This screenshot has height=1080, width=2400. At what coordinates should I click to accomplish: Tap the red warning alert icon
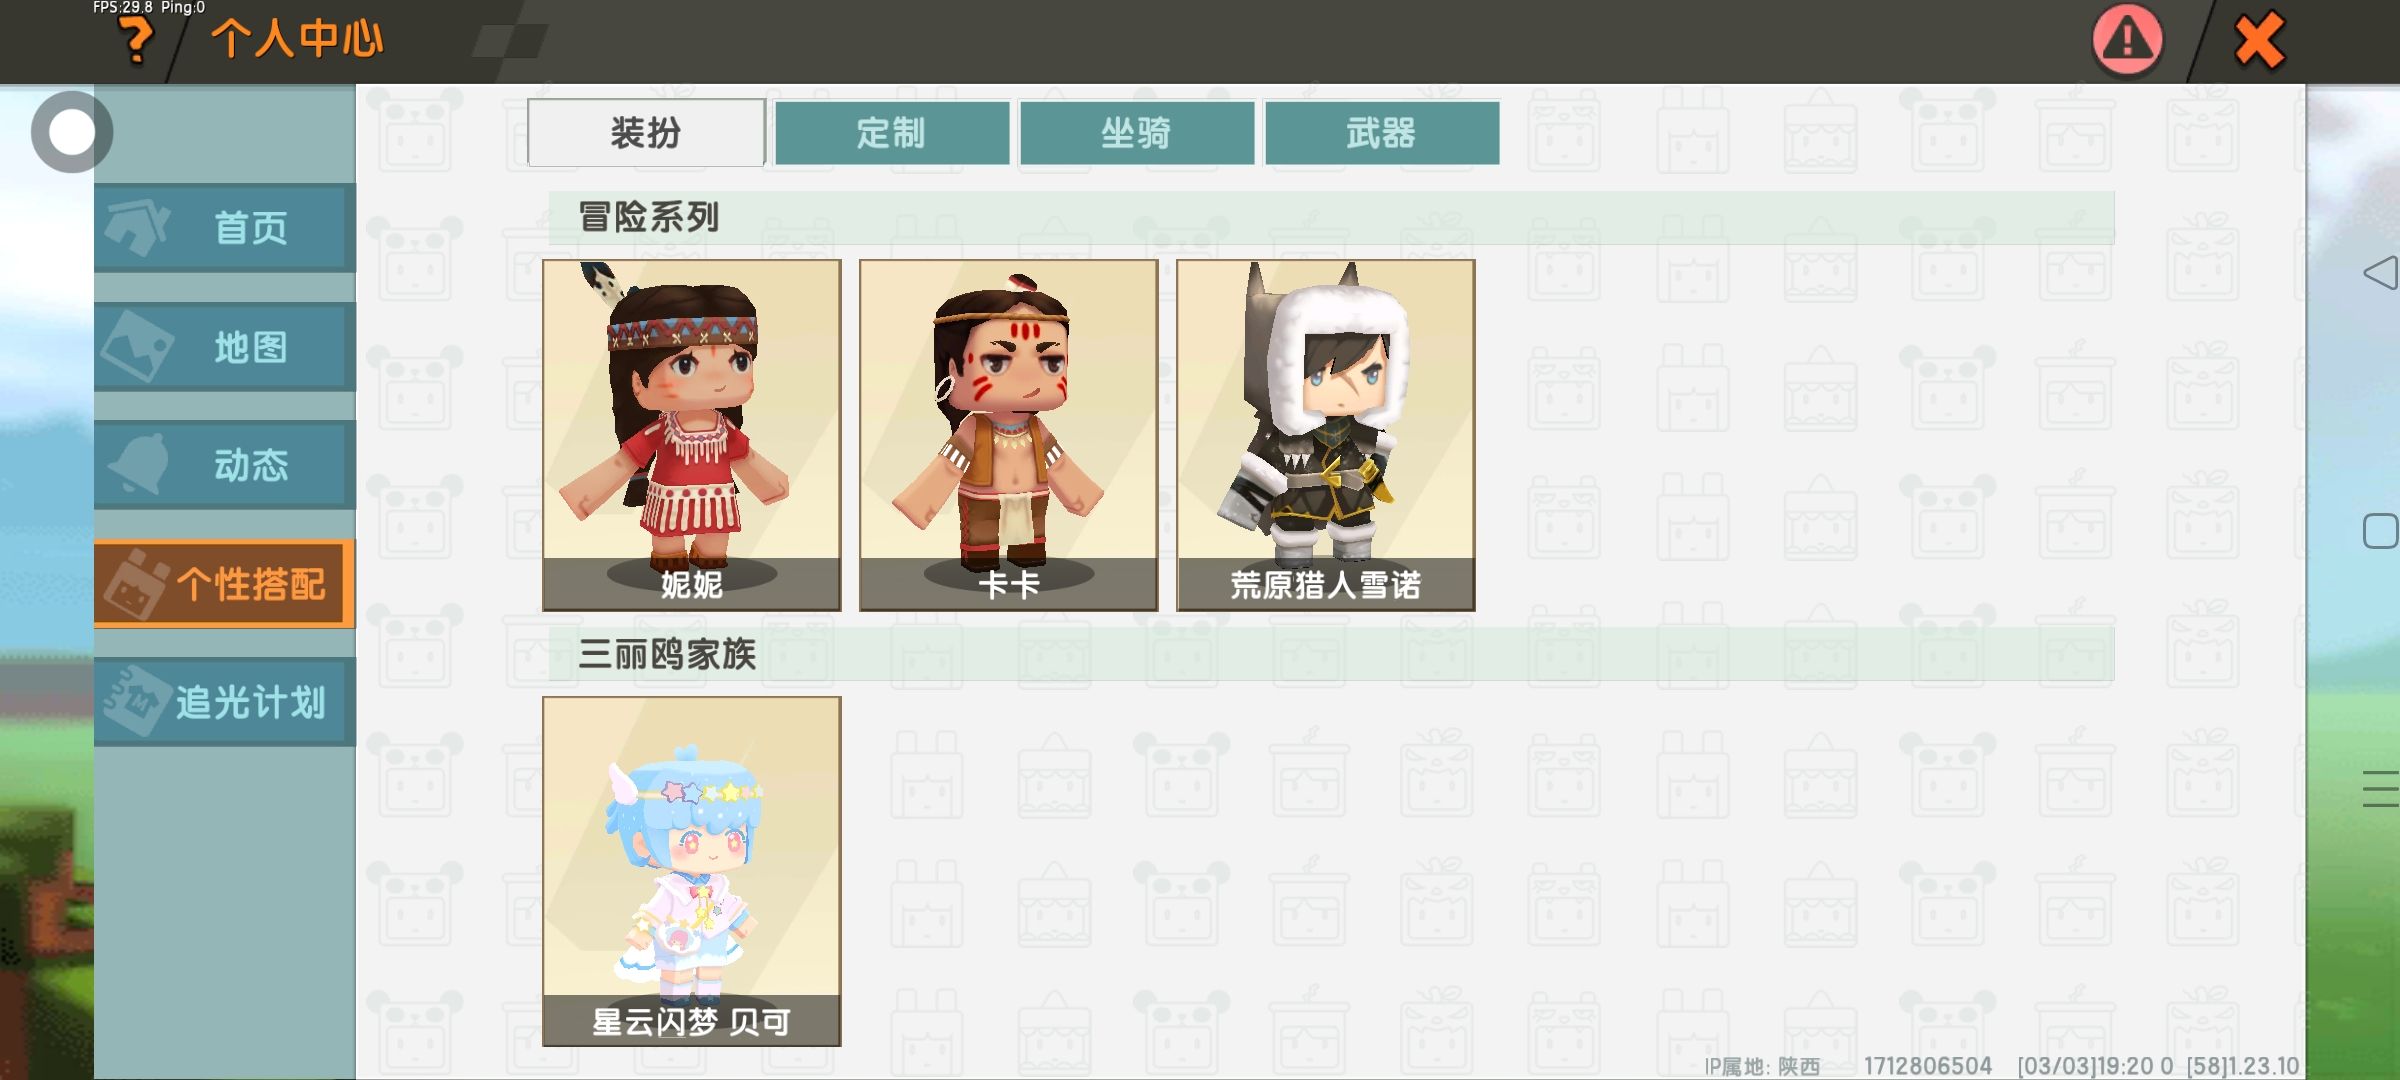point(2127,40)
